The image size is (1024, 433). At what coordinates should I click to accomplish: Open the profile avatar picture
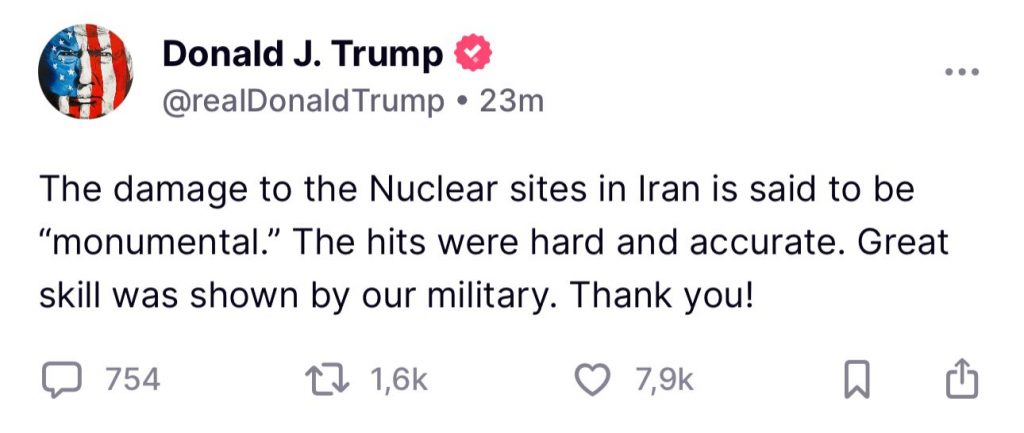(x=84, y=71)
